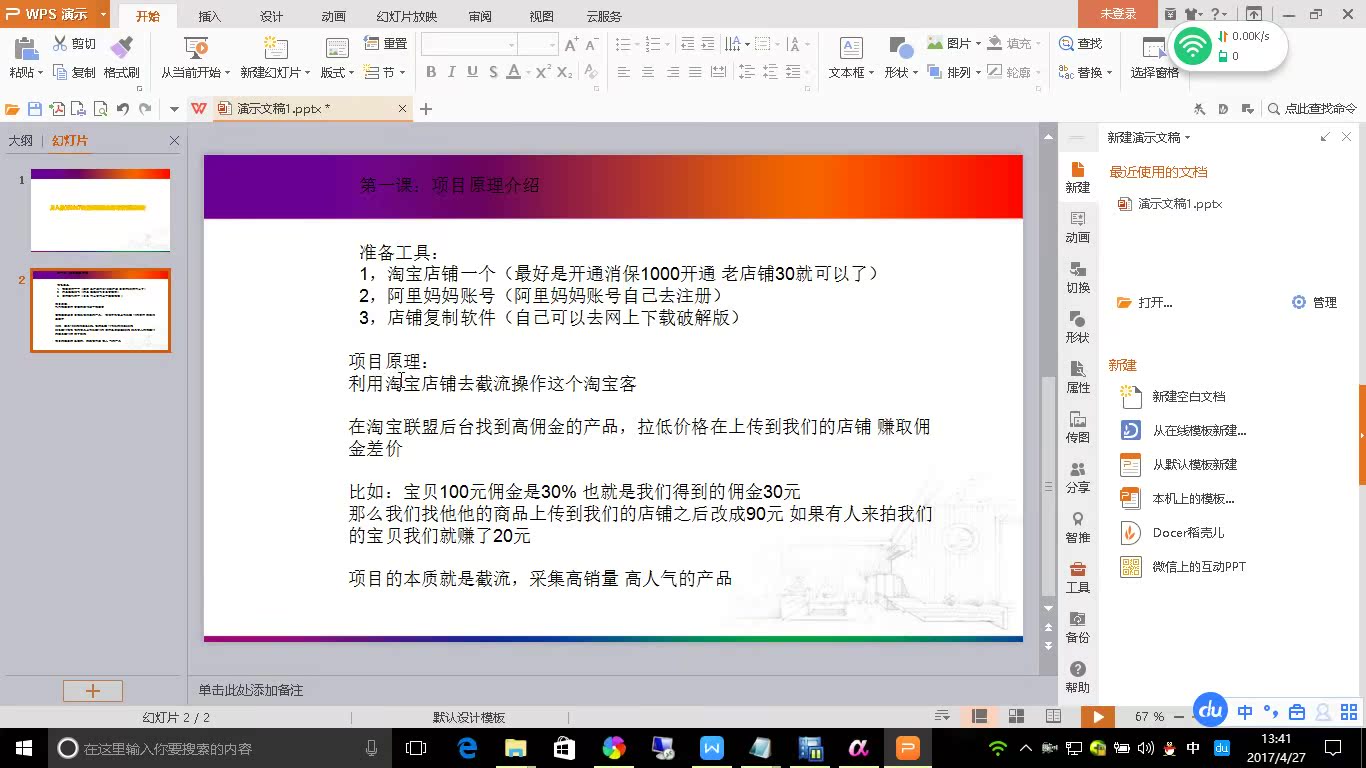Viewport: 1366px width, 768px height.
Task: Toggle superscript x² formatting
Action: (x=543, y=72)
